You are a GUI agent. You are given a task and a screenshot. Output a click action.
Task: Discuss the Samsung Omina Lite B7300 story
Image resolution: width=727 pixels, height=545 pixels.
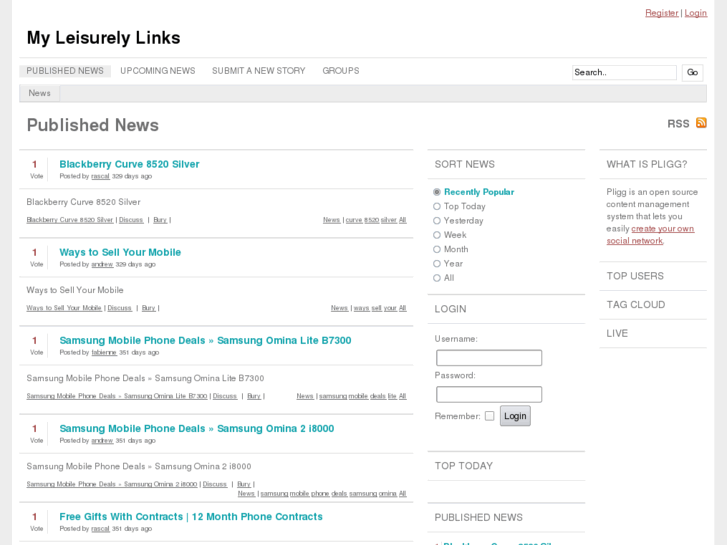[x=225, y=396]
